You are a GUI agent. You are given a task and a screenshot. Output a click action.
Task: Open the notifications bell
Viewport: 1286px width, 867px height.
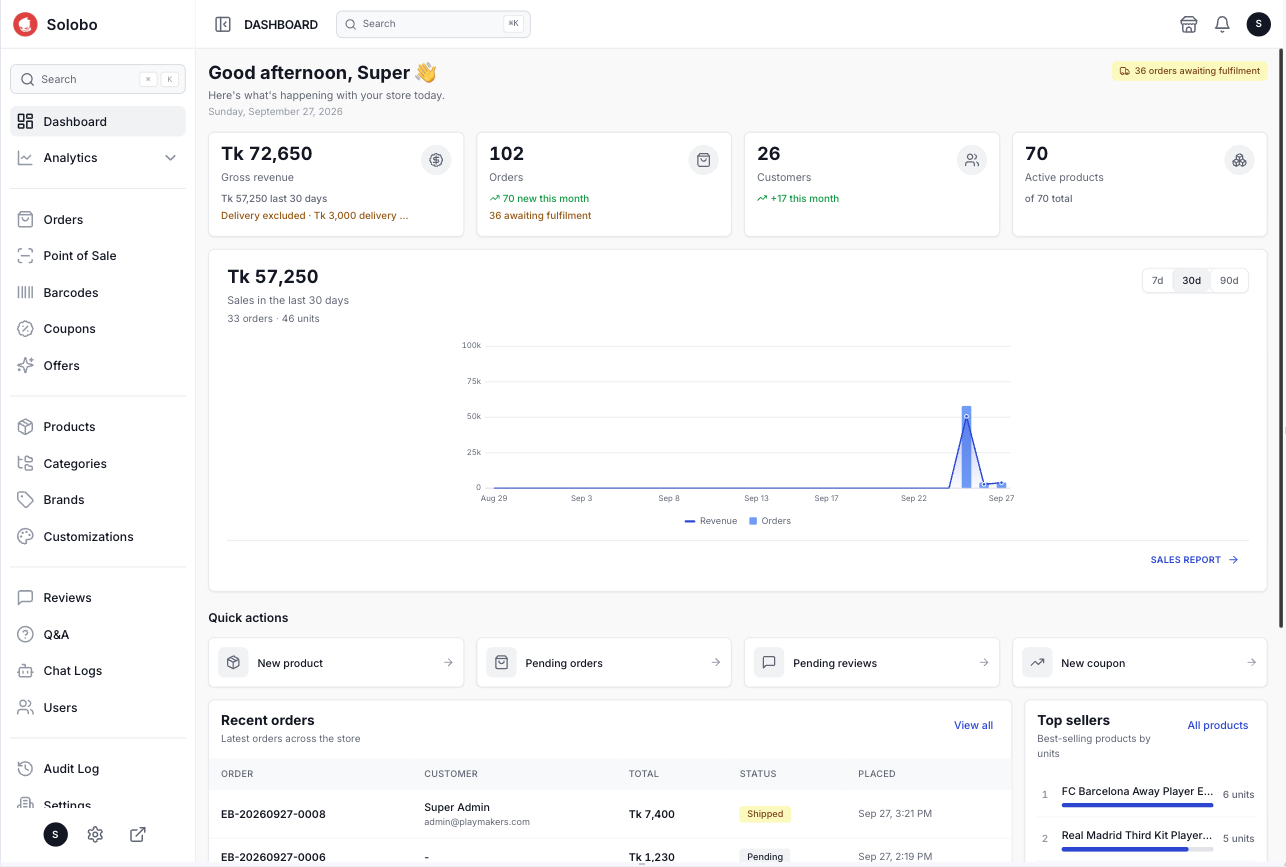pyautogui.click(x=1222, y=24)
